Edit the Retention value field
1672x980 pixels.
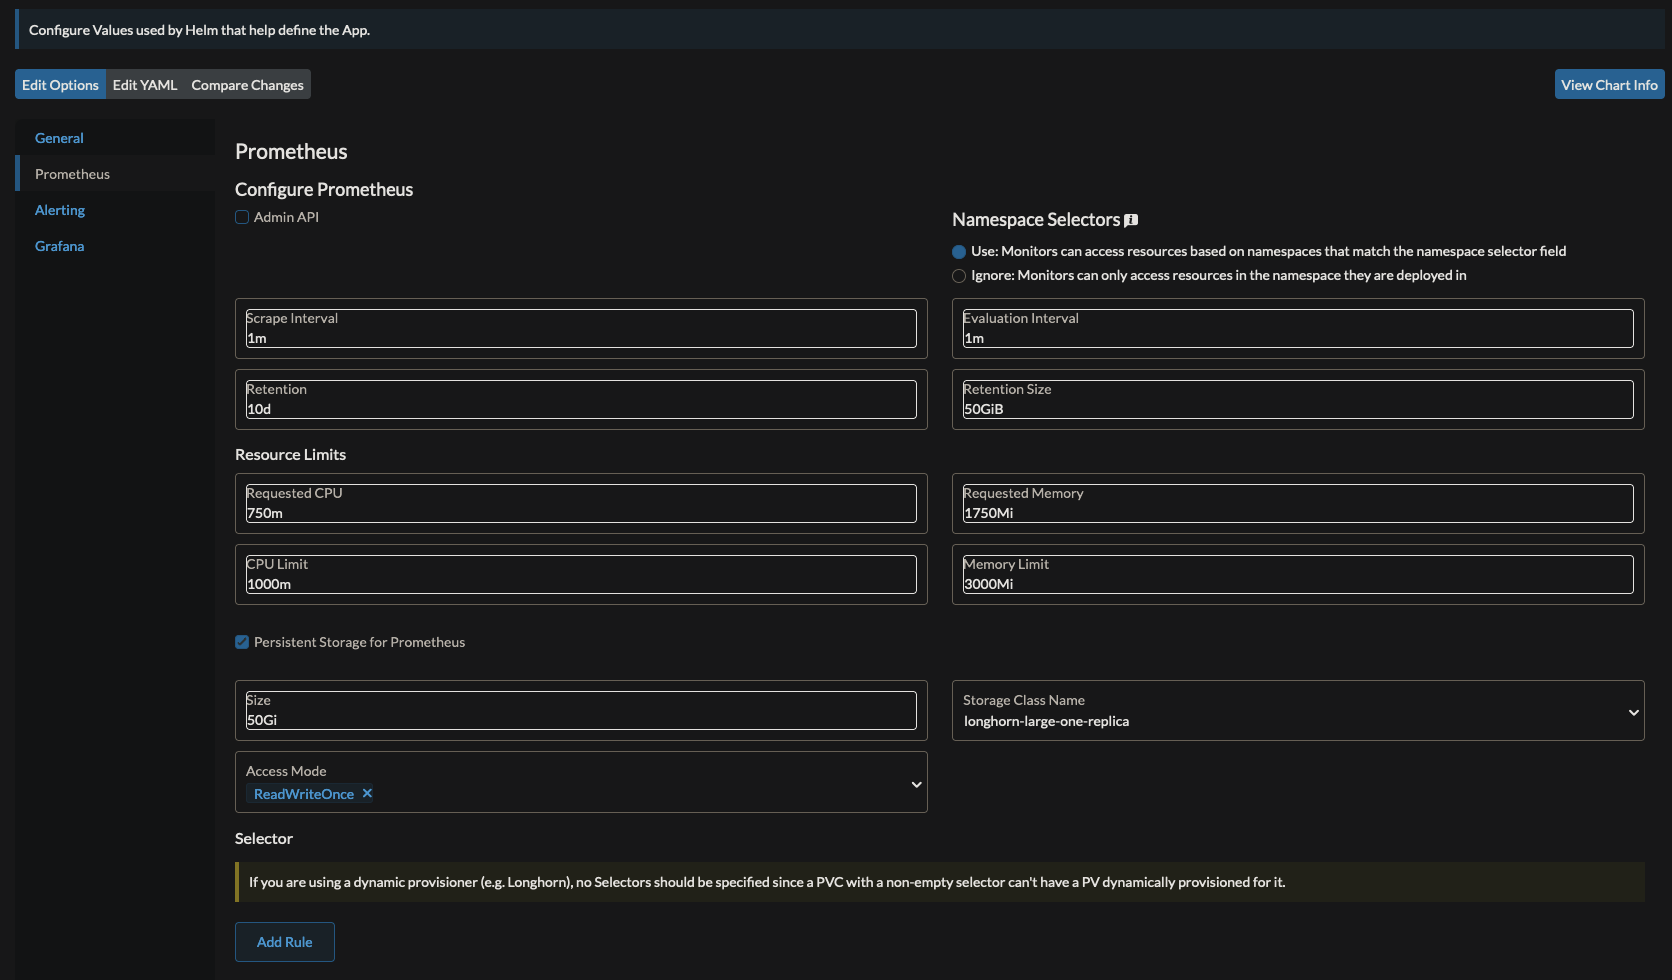[x=580, y=406]
